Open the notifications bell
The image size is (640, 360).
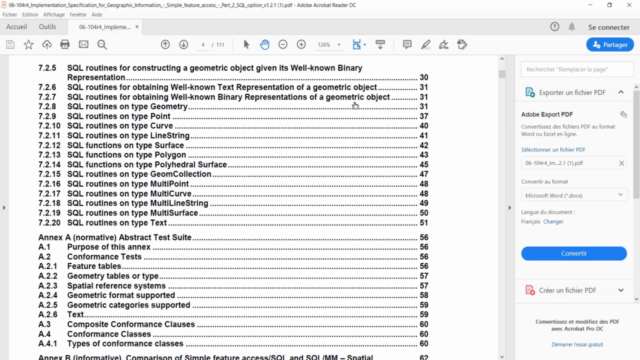coord(572,27)
